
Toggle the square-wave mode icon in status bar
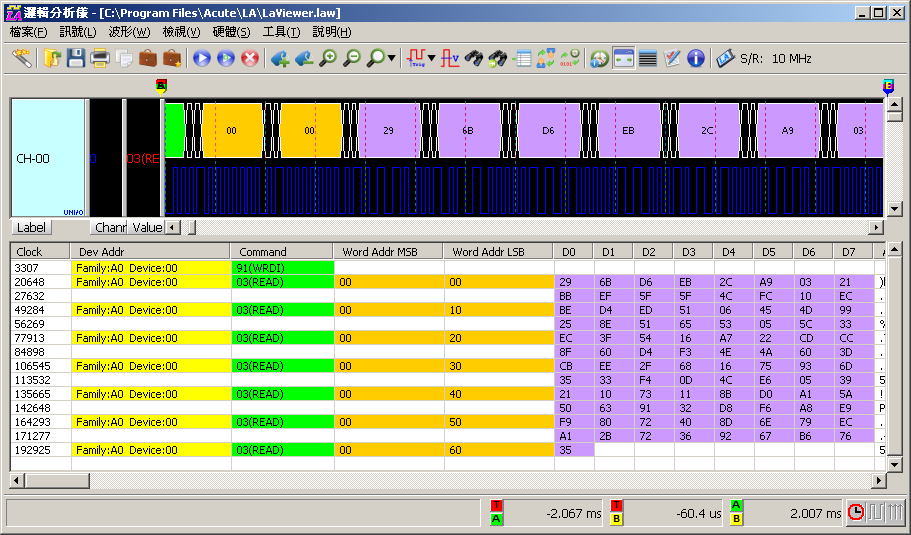tap(875, 512)
